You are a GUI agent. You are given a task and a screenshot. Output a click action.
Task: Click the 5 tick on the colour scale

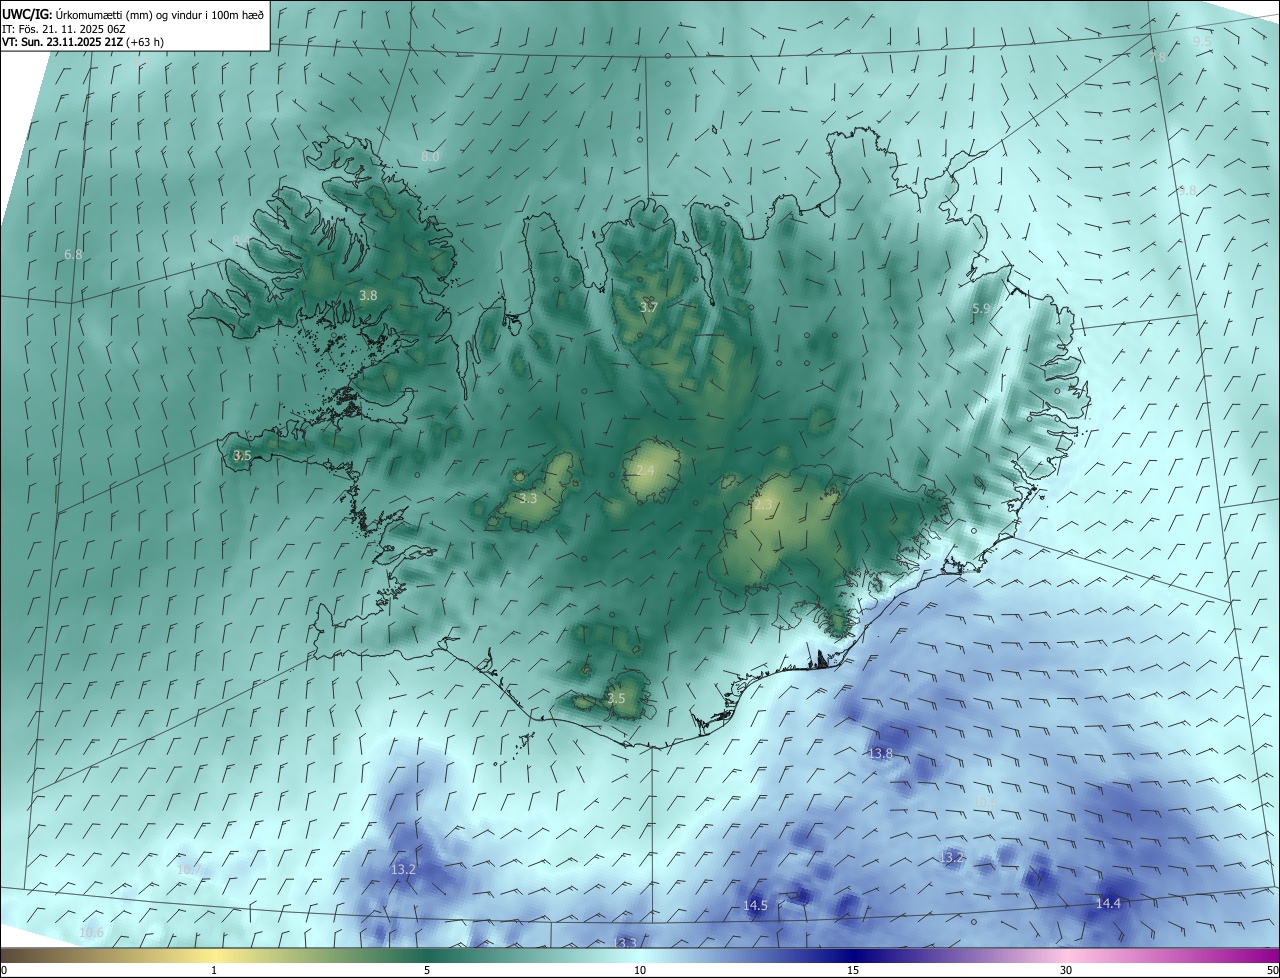[x=427, y=970]
